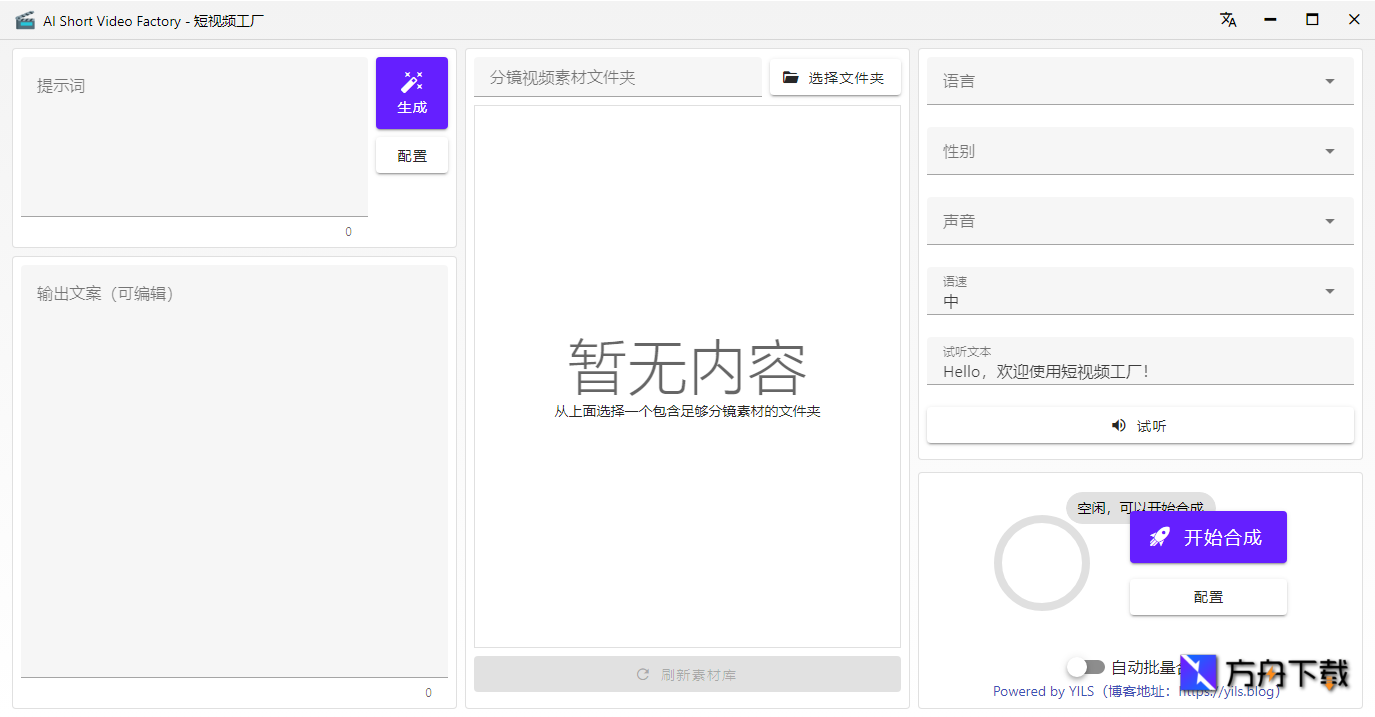1375x717 pixels.
Task: Open the 声音 dropdown
Action: pyautogui.click(x=1139, y=221)
